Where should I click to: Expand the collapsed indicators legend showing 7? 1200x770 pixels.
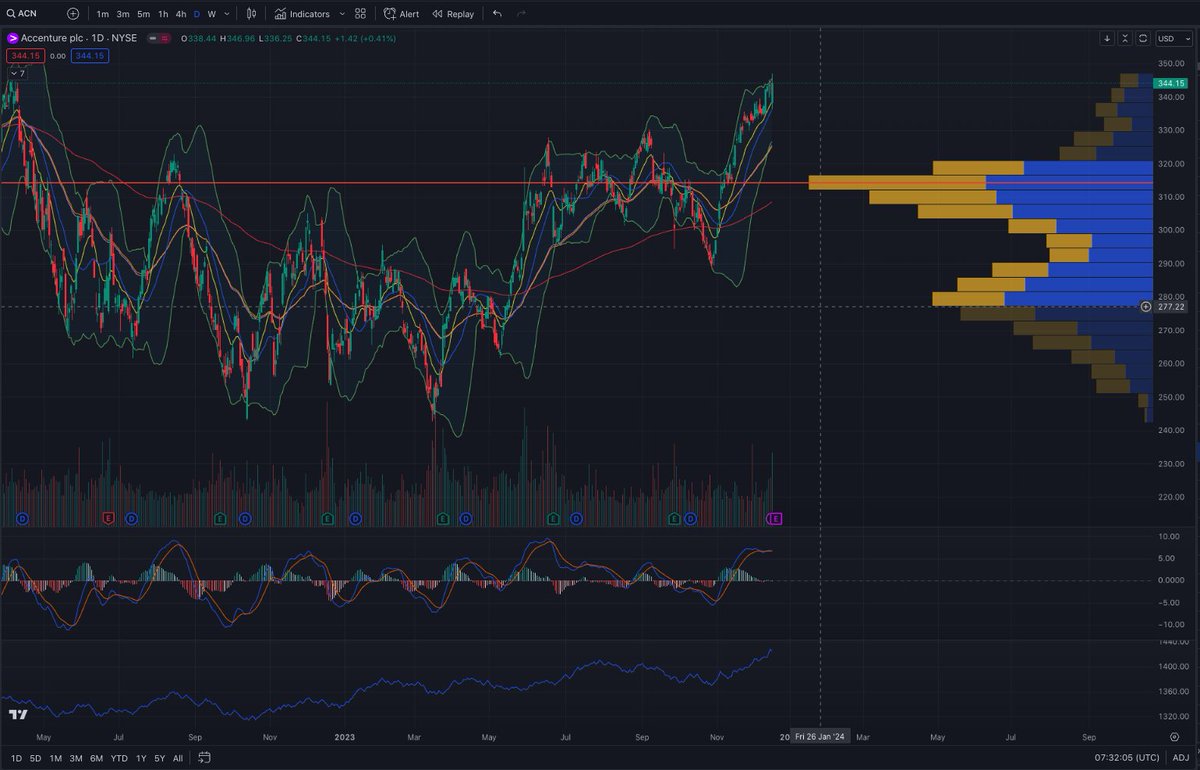click(18, 73)
